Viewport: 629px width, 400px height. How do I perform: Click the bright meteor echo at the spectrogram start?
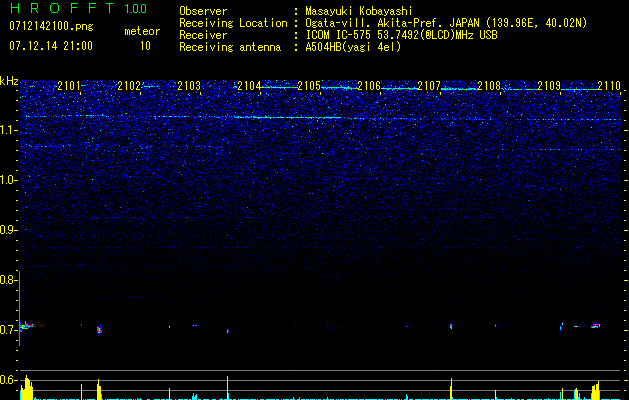point(26,326)
